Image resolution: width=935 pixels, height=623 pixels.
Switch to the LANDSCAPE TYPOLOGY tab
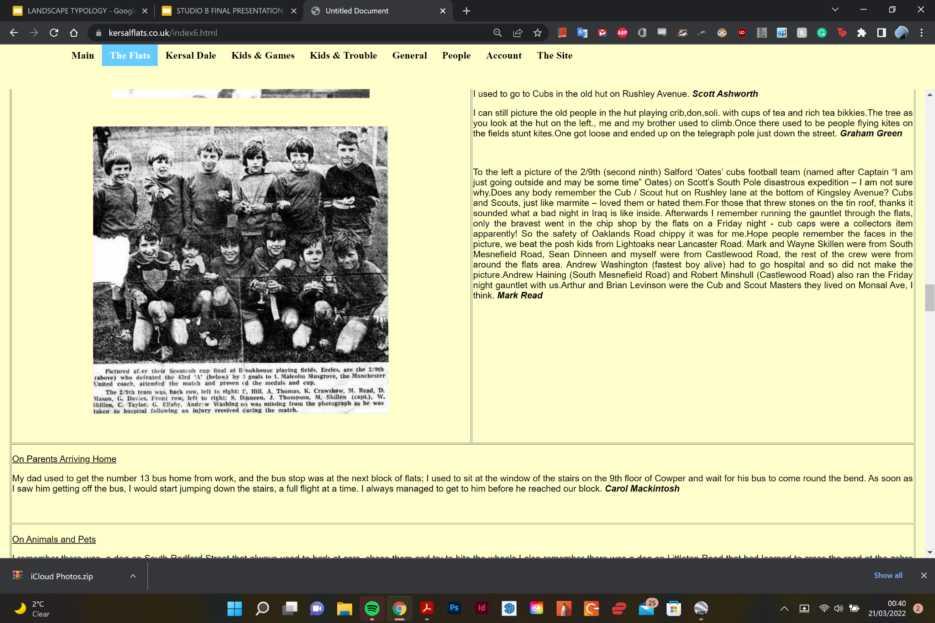click(79, 11)
